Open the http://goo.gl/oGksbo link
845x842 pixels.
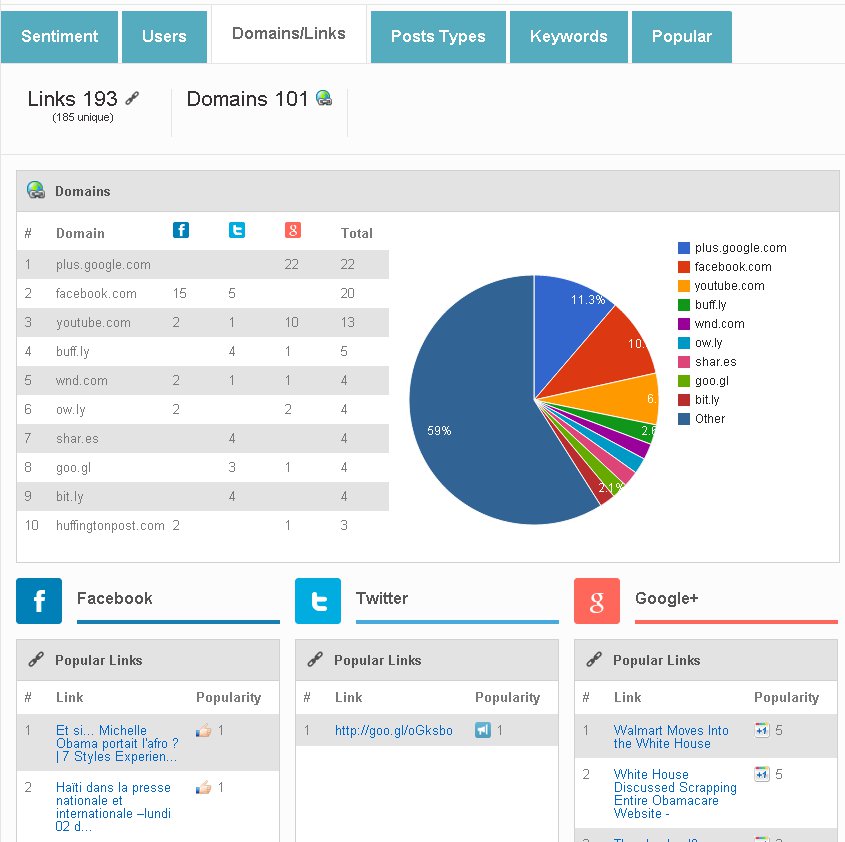click(394, 730)
